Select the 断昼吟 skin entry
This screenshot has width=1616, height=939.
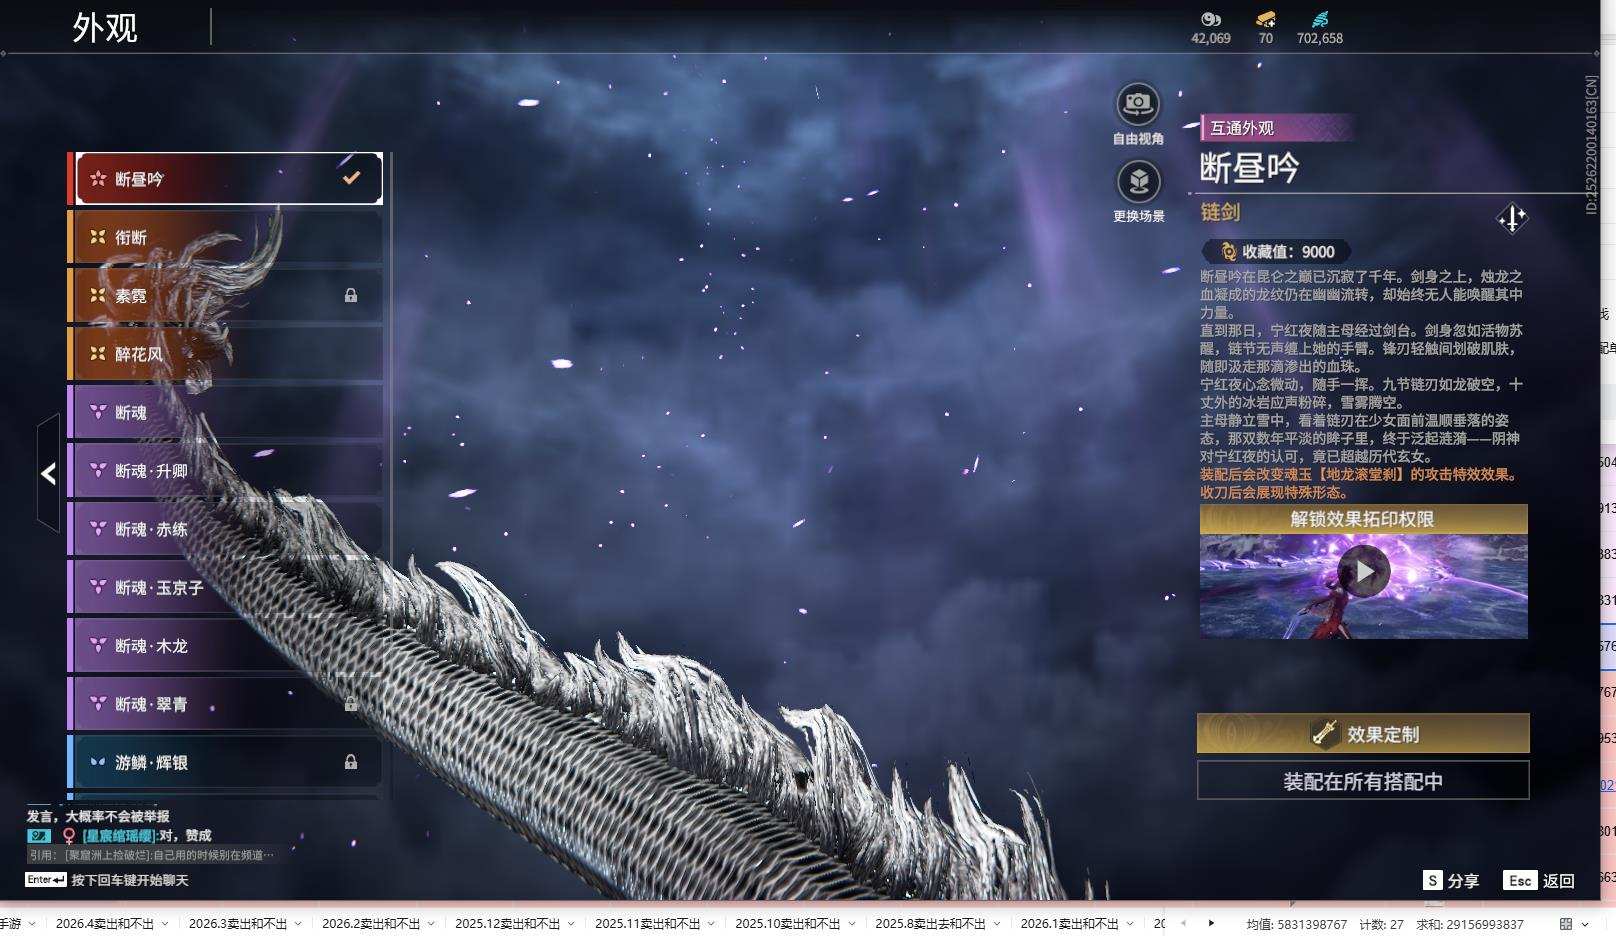(228, 178)
